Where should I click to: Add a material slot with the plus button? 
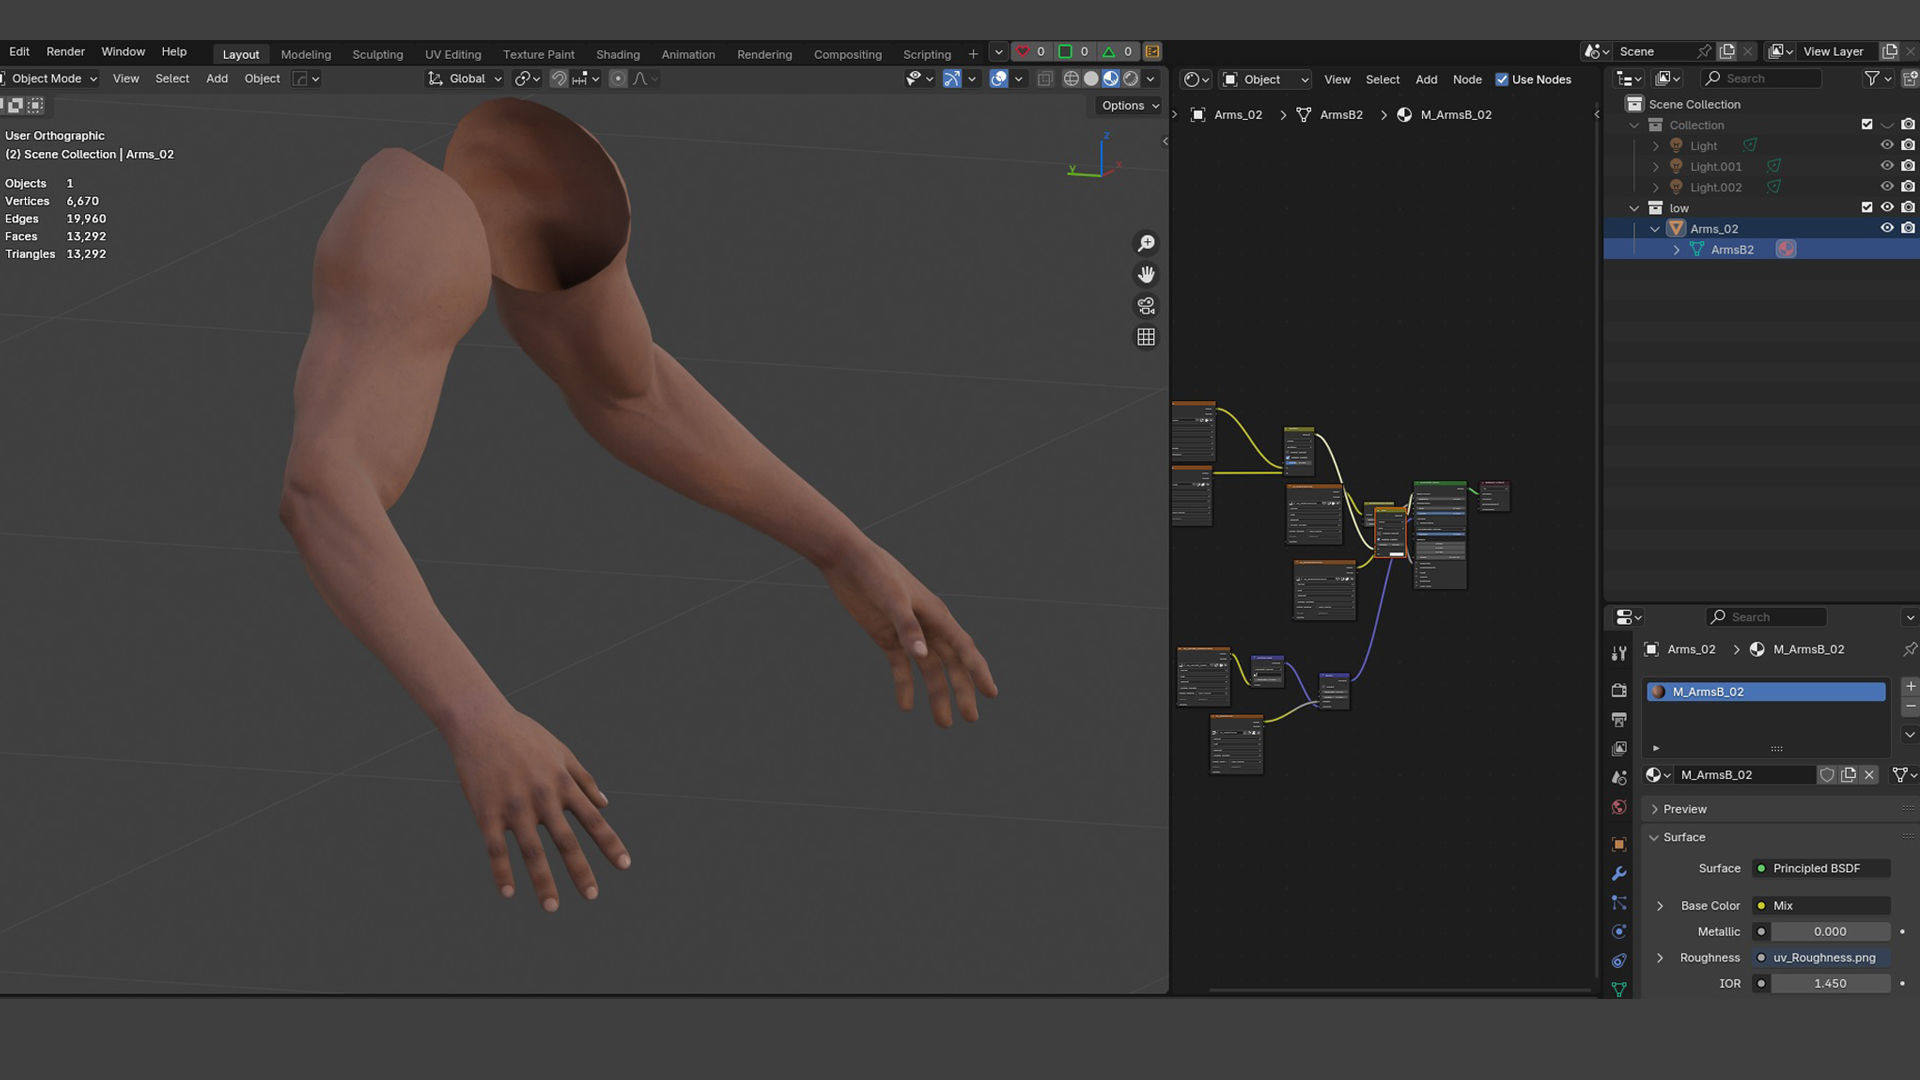[1910, 686]
